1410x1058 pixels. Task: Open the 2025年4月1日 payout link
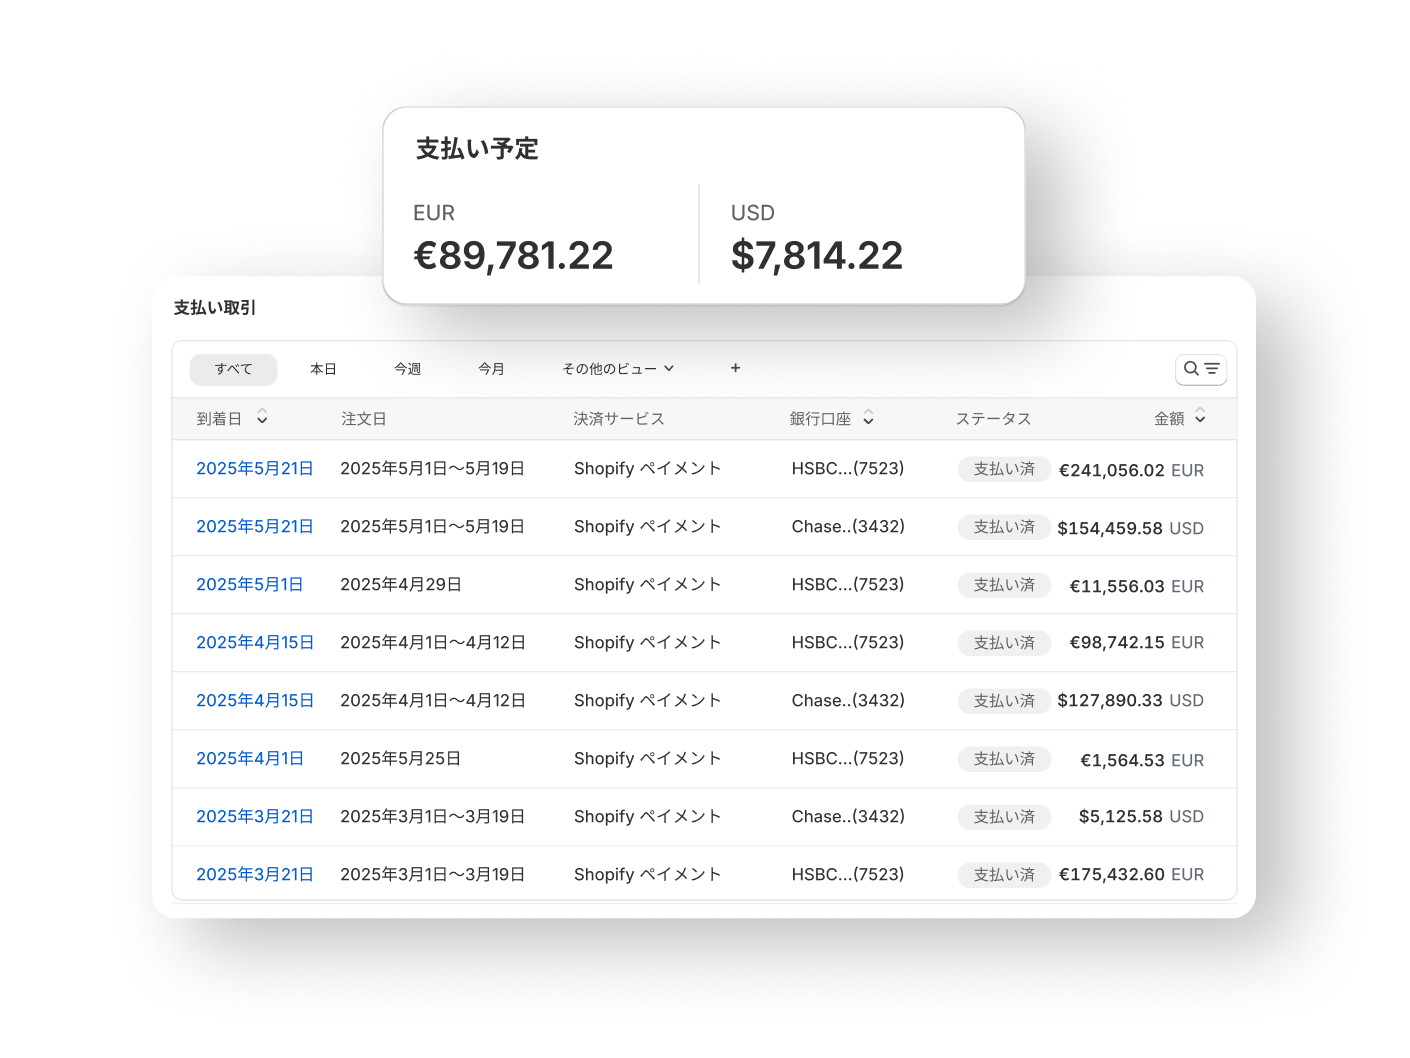(250, 759)
